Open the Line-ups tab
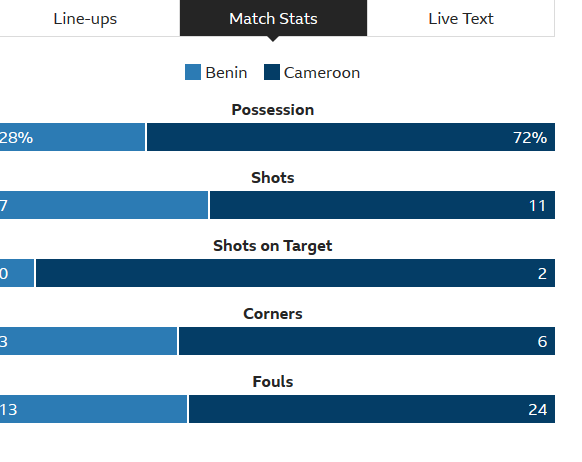The width and height of the screenshot is (582, 462). [85, 18]
